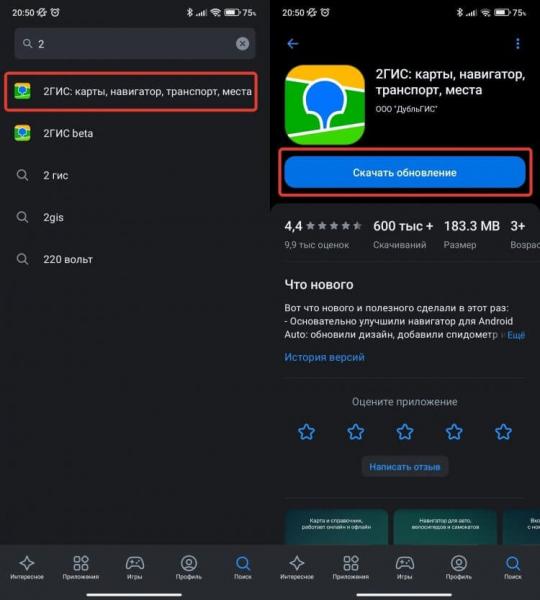Open Приложения tab in left screen

pyautogui.click(x=81, y=567)
